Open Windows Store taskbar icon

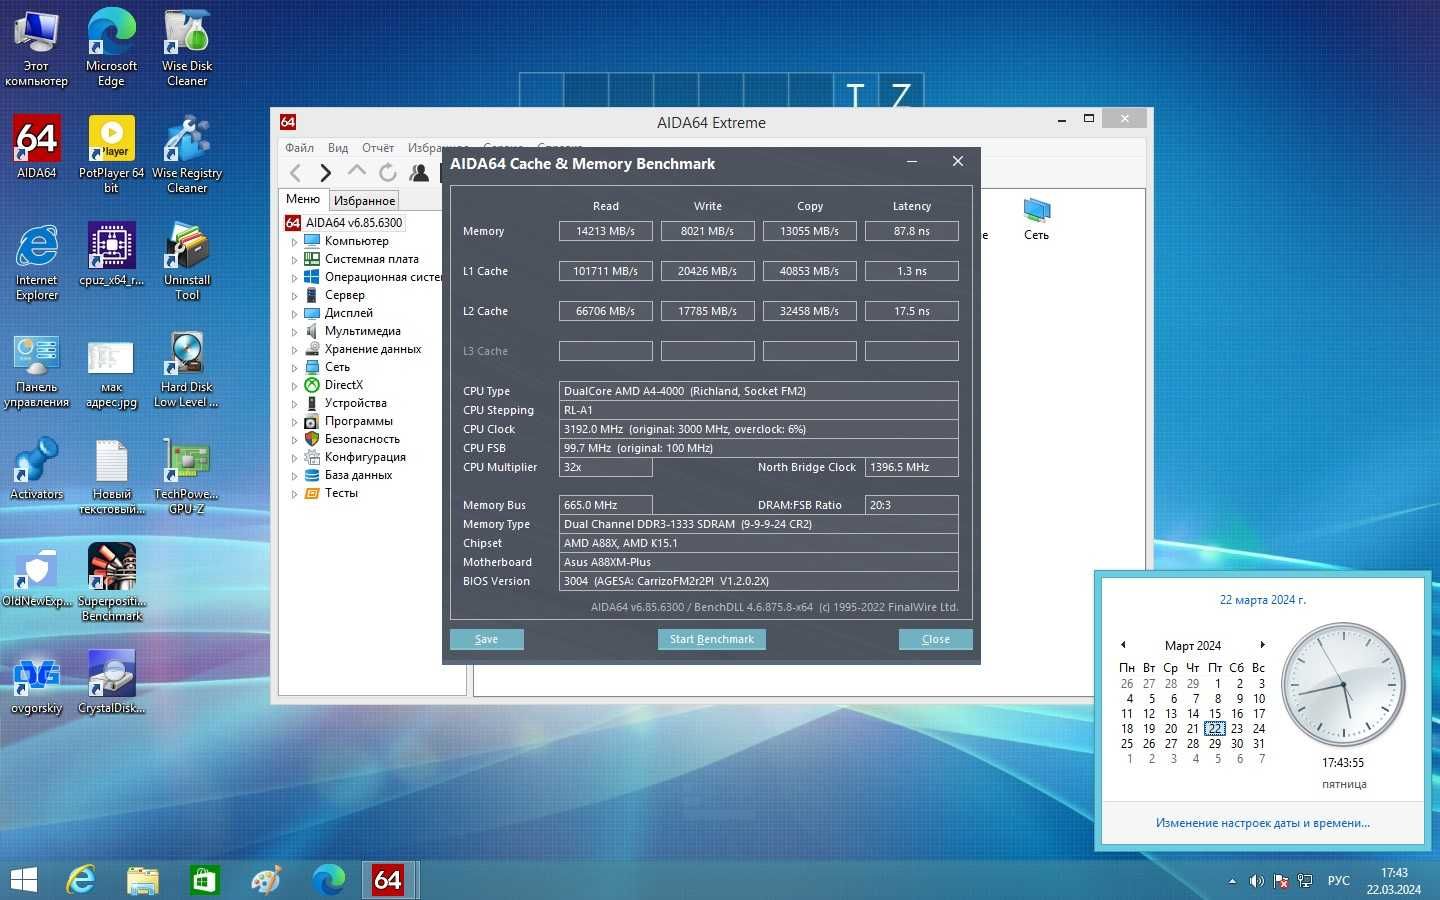pyautogui.click(x=204, y=880)
